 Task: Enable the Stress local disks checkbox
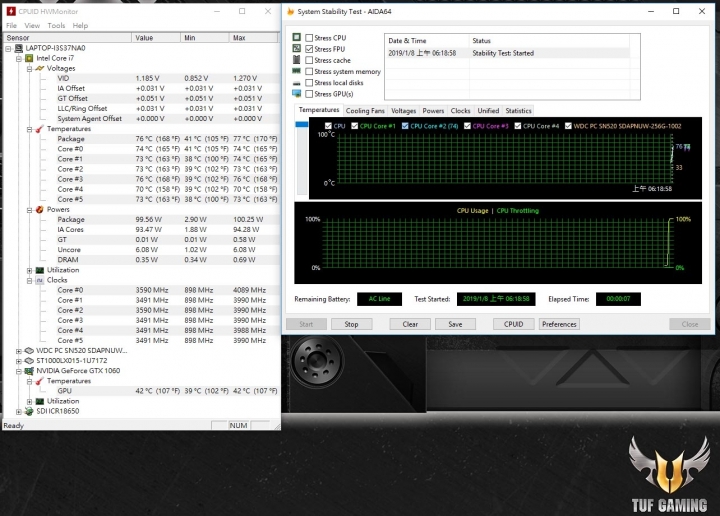tap(309, 83)
